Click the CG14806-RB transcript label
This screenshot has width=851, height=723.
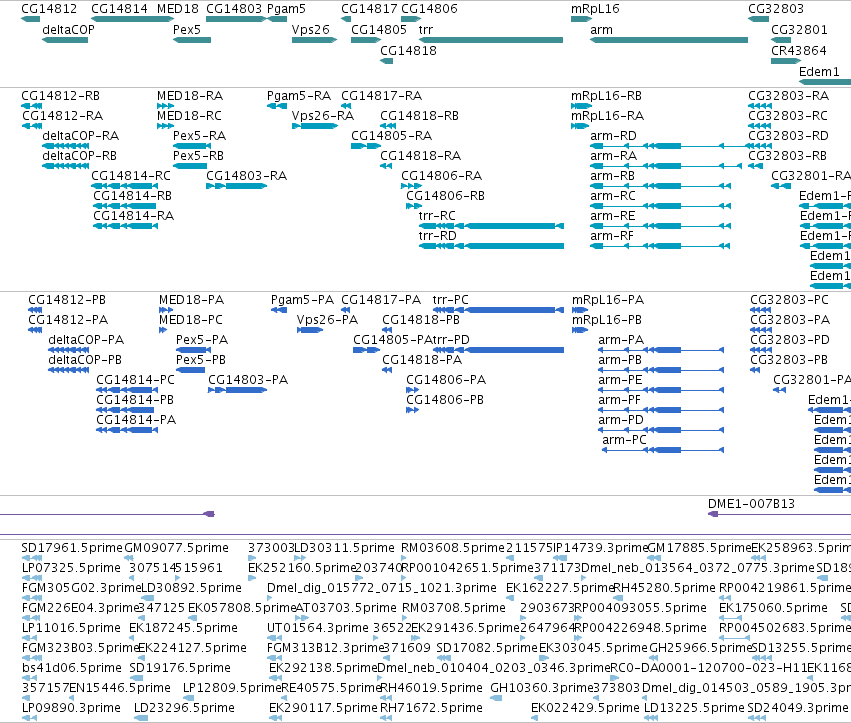coord(445,196)
